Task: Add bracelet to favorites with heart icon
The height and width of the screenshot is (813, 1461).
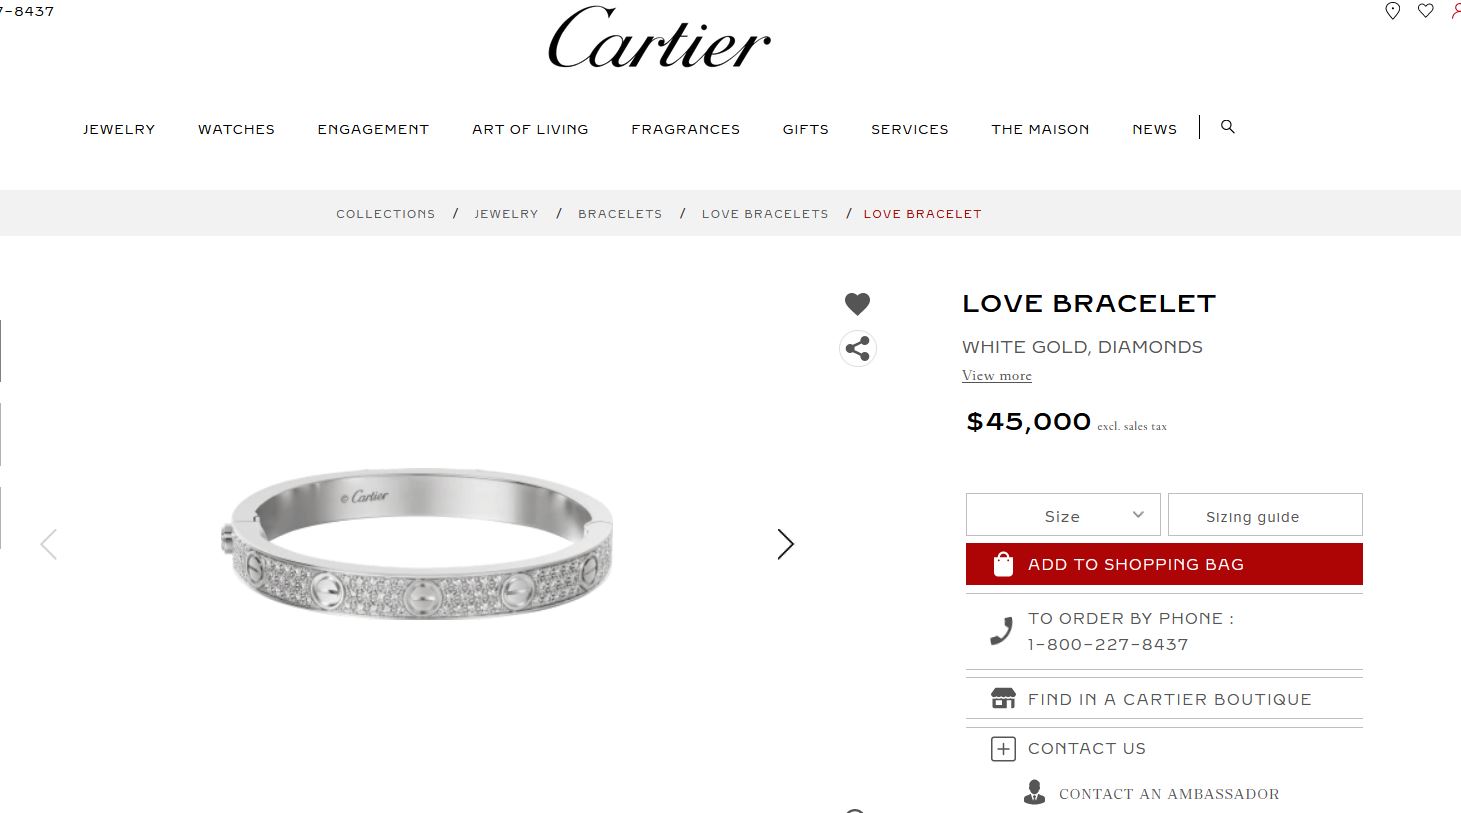Action: (x=857, y=303)
